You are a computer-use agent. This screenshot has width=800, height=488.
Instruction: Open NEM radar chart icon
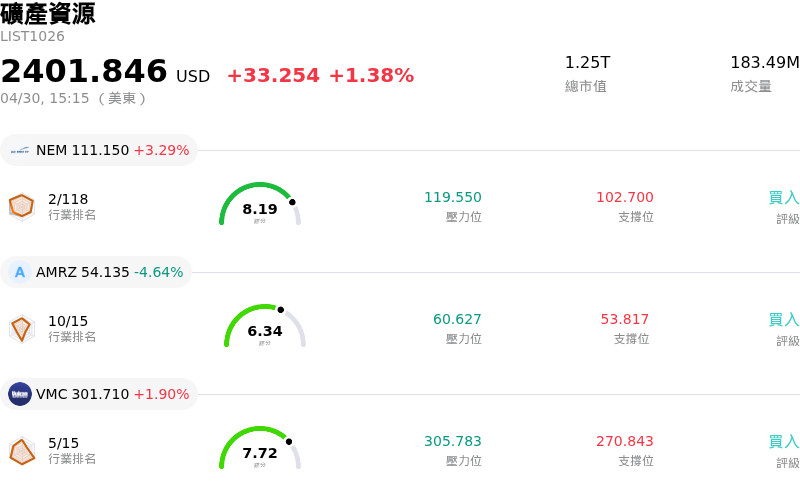[x=21, y=206]
